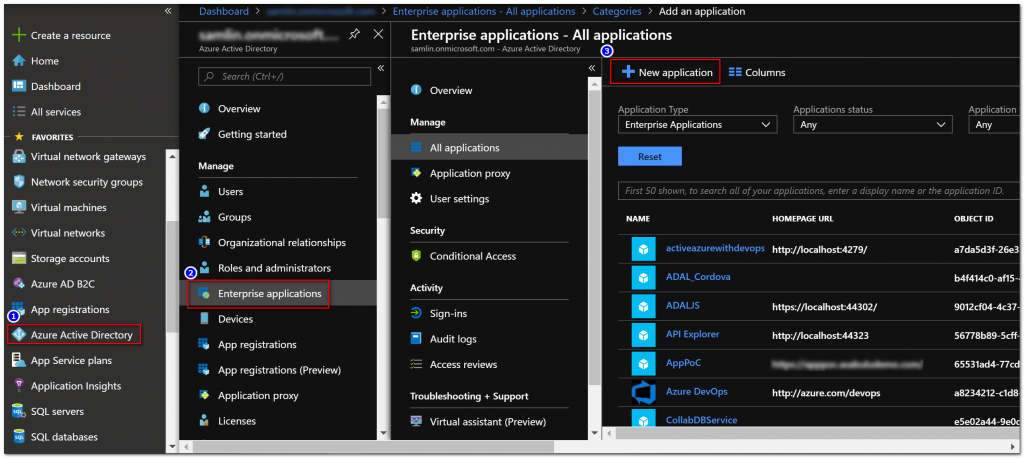Collapse the Enterprise applications menu pane
Image resolution: width=1024 pixels, height=458 pixels.
(592, 68)
